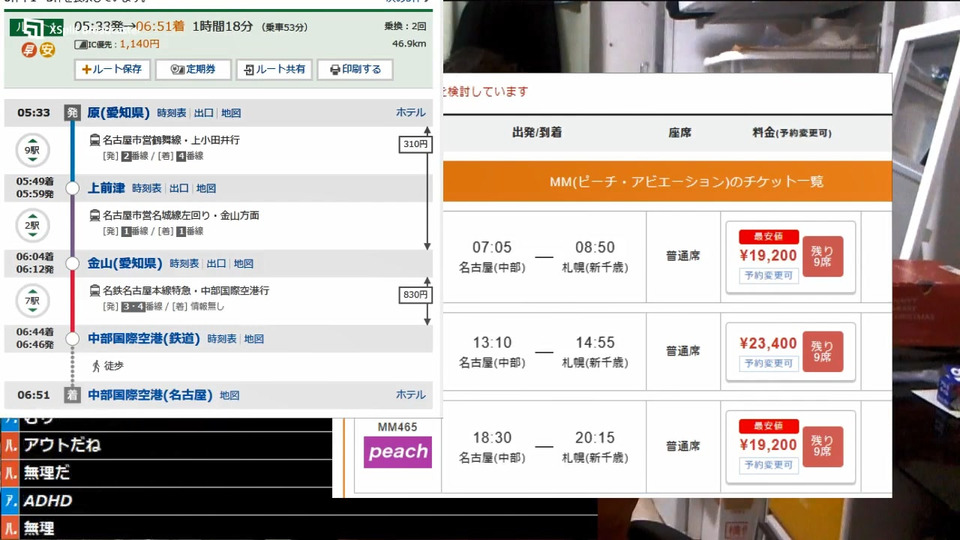Open 原(愛知県) station link
The image size is (960, 540).
point(118,113)
